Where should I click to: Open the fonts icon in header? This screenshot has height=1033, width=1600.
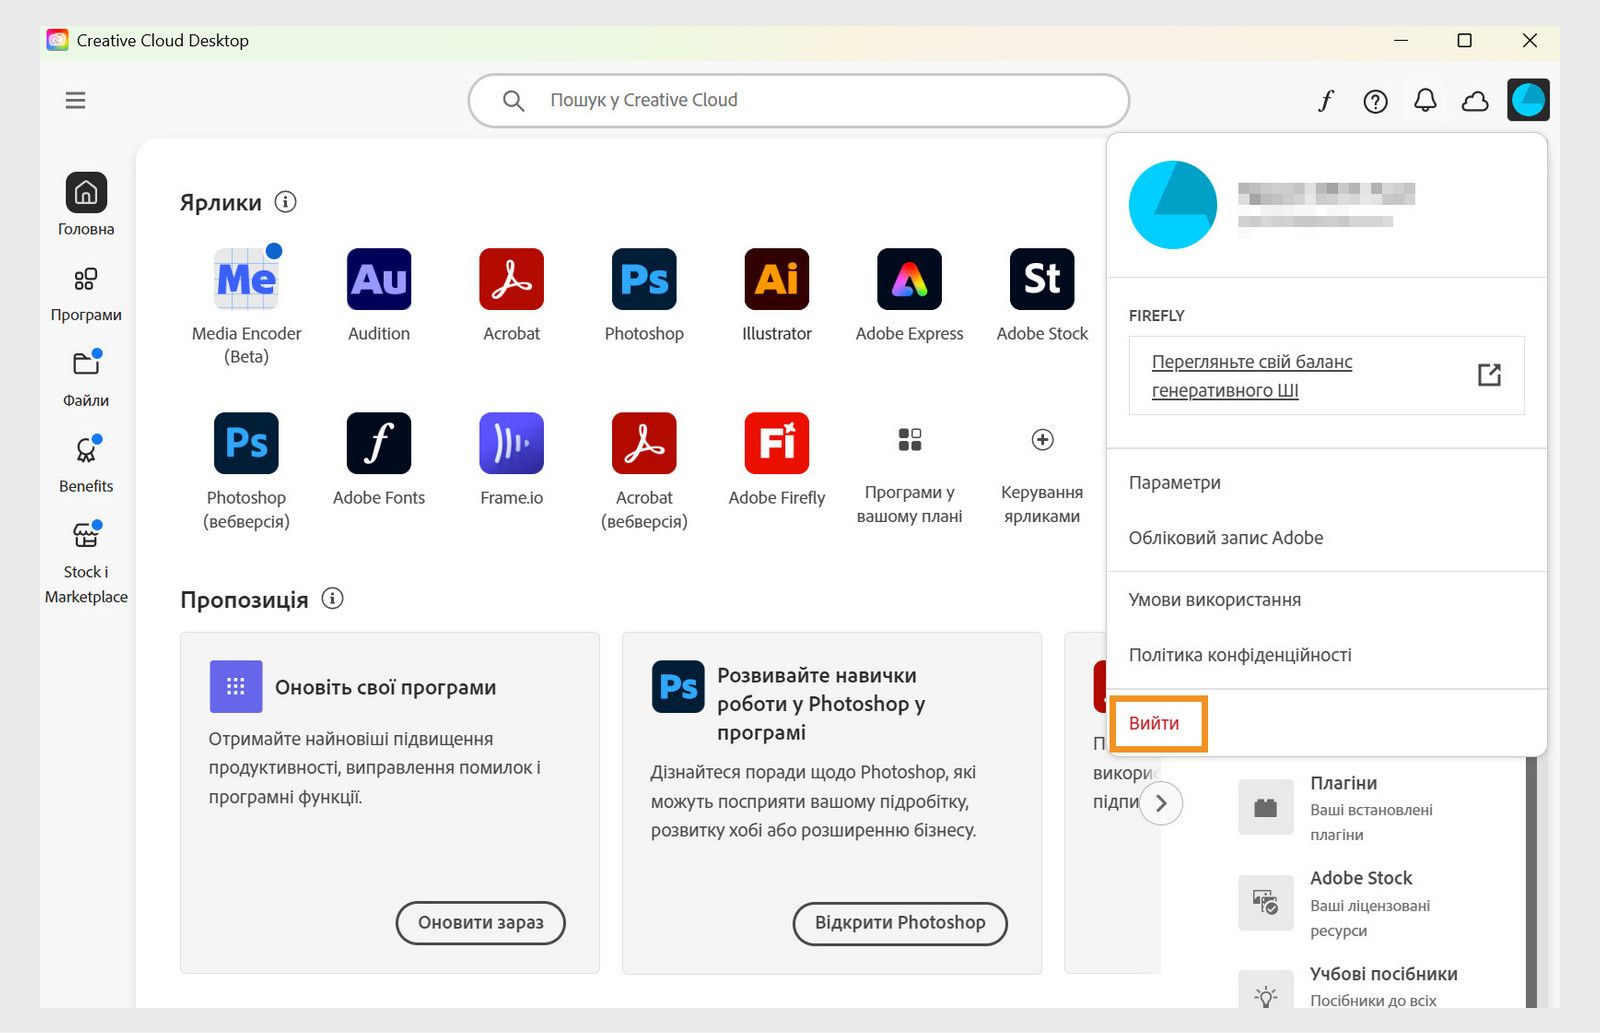point(1326,101)
